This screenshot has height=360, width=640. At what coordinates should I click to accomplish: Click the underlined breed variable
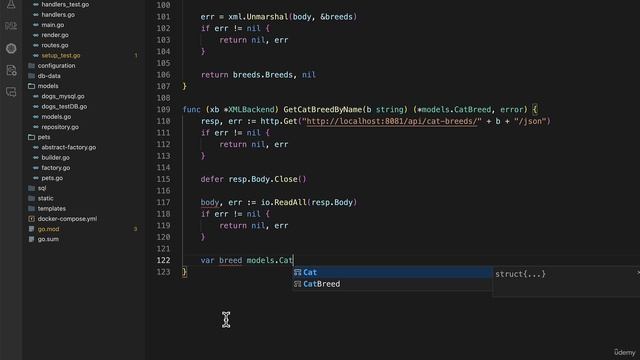[230, 260]
